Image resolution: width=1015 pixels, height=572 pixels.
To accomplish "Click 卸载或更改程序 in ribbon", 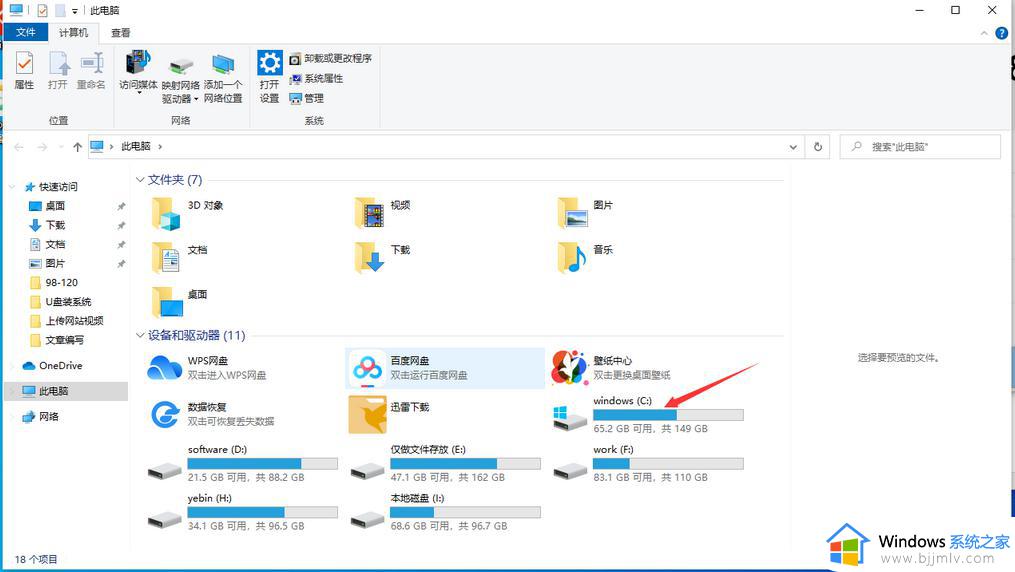I will [330, 58].
